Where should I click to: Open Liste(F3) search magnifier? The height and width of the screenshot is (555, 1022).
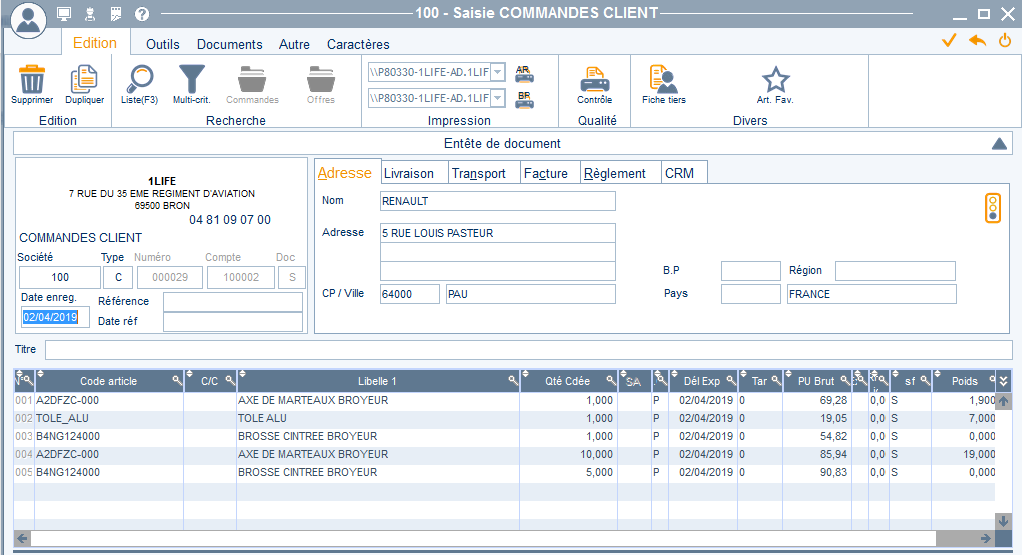click(x=139, y=79)
